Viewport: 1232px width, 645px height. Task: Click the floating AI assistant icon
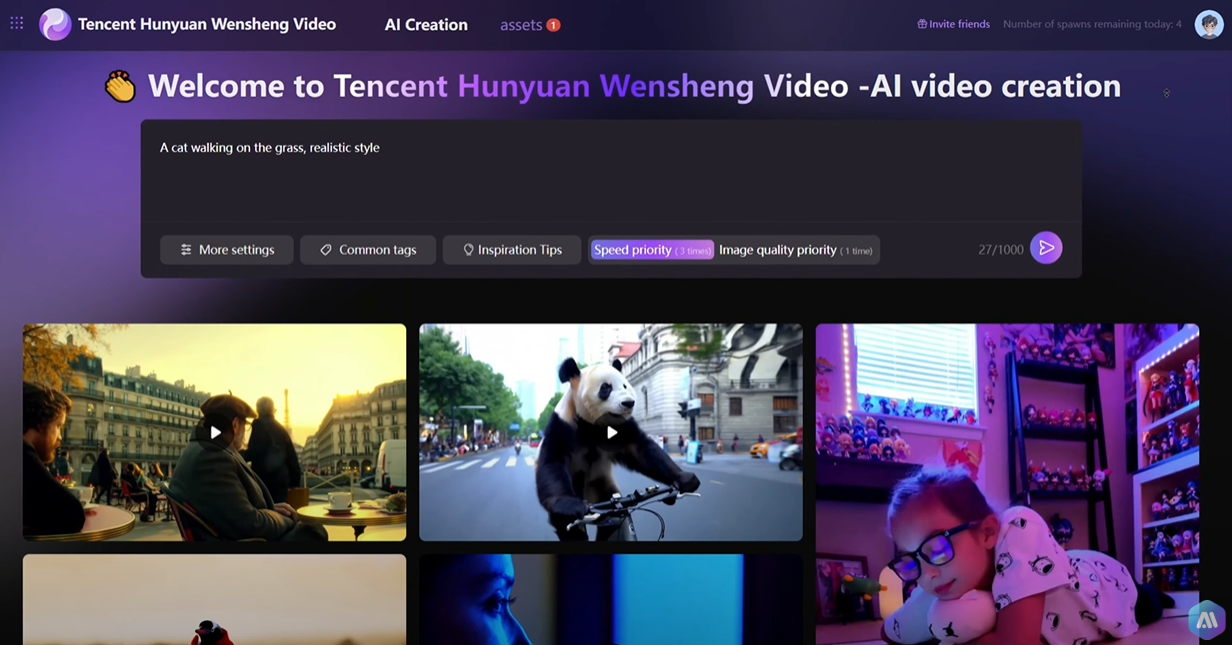click(x=1206, y=621)
